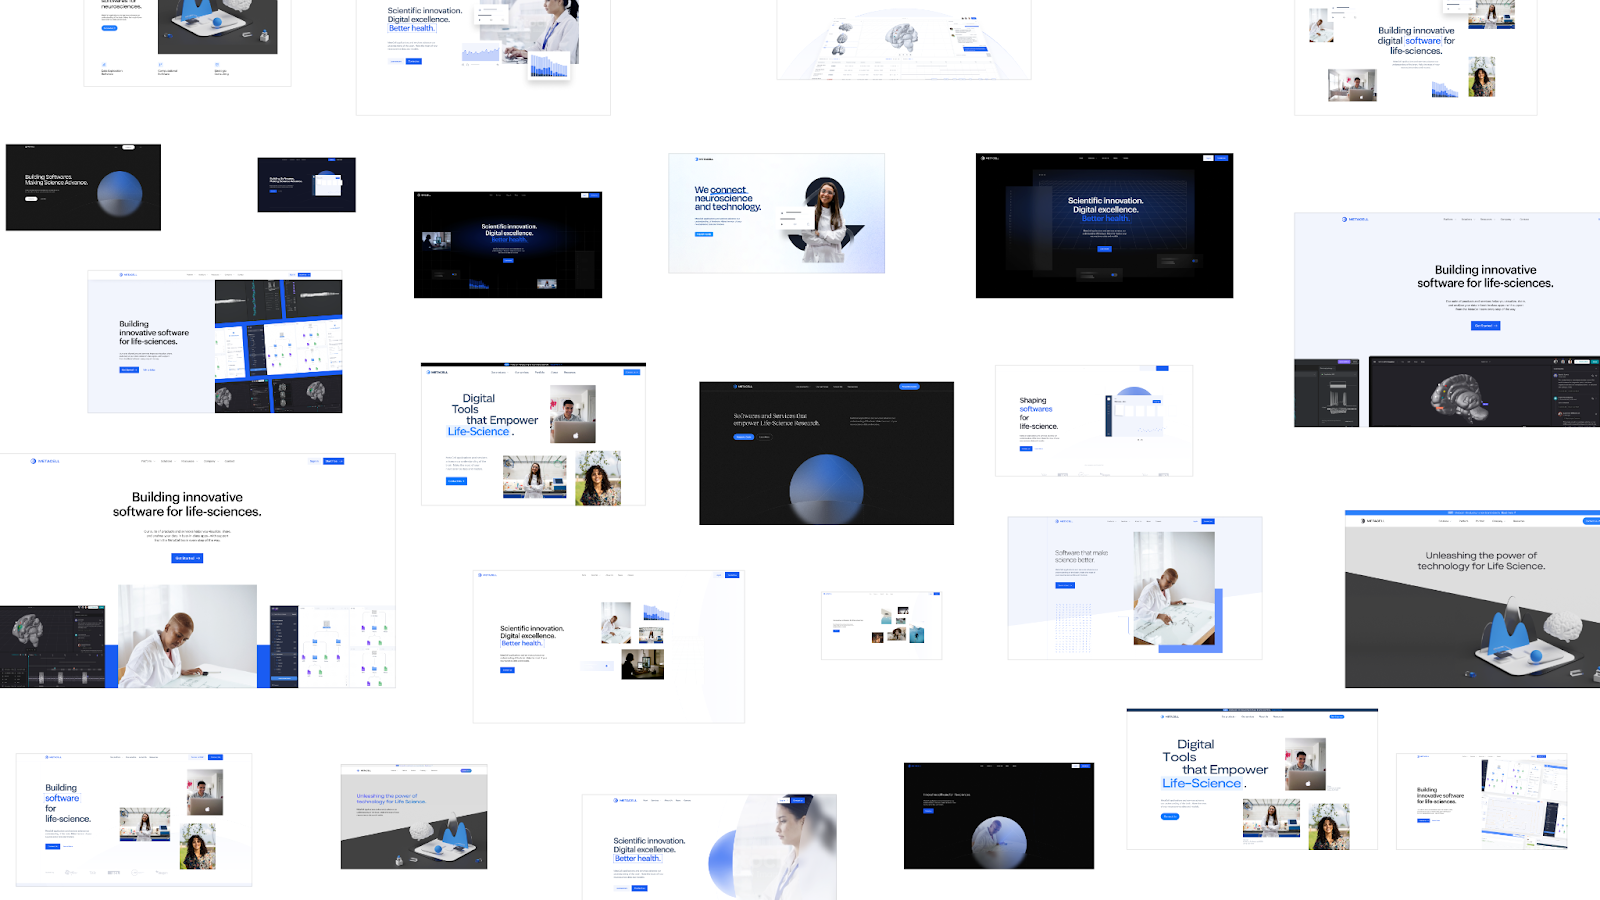This screenshot has width=1600, height=900.
Task: Open the 'We connect neuroscience and technology' mockup
Action: click(777, 213)
